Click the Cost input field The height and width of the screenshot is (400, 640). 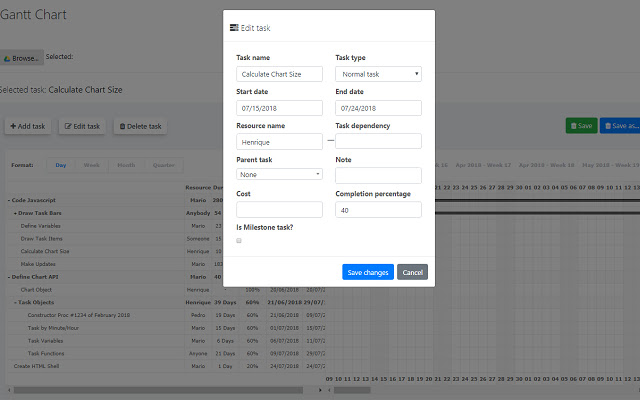[x=279, y=209]
